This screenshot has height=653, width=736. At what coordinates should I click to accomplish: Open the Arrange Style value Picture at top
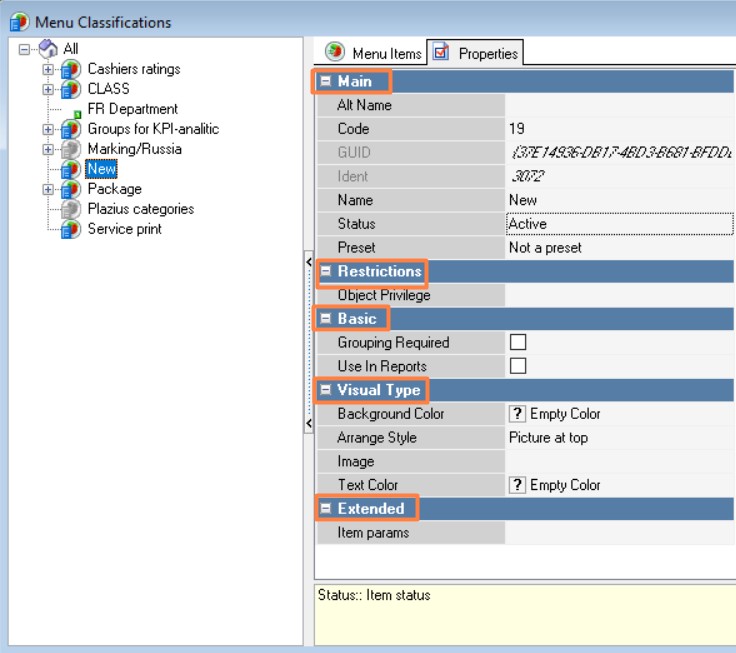click(620, 438)
